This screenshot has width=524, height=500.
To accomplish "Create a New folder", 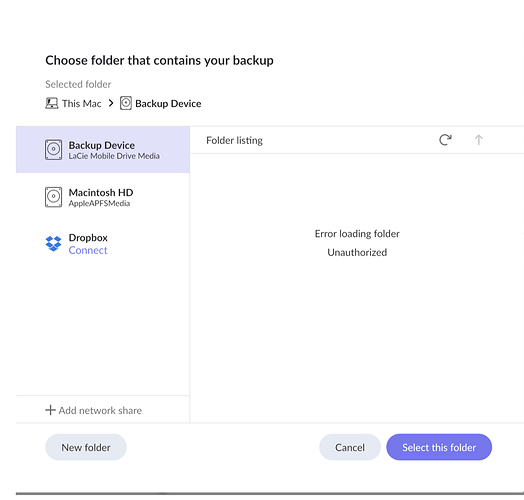I will pos(86,447).
